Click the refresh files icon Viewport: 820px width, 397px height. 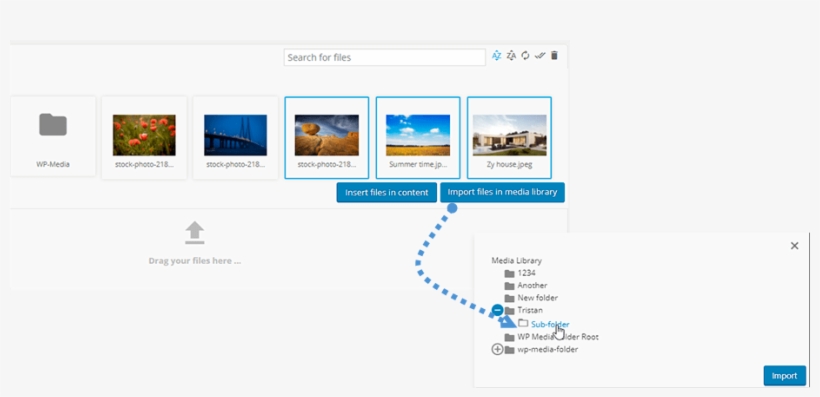[526, 55]
